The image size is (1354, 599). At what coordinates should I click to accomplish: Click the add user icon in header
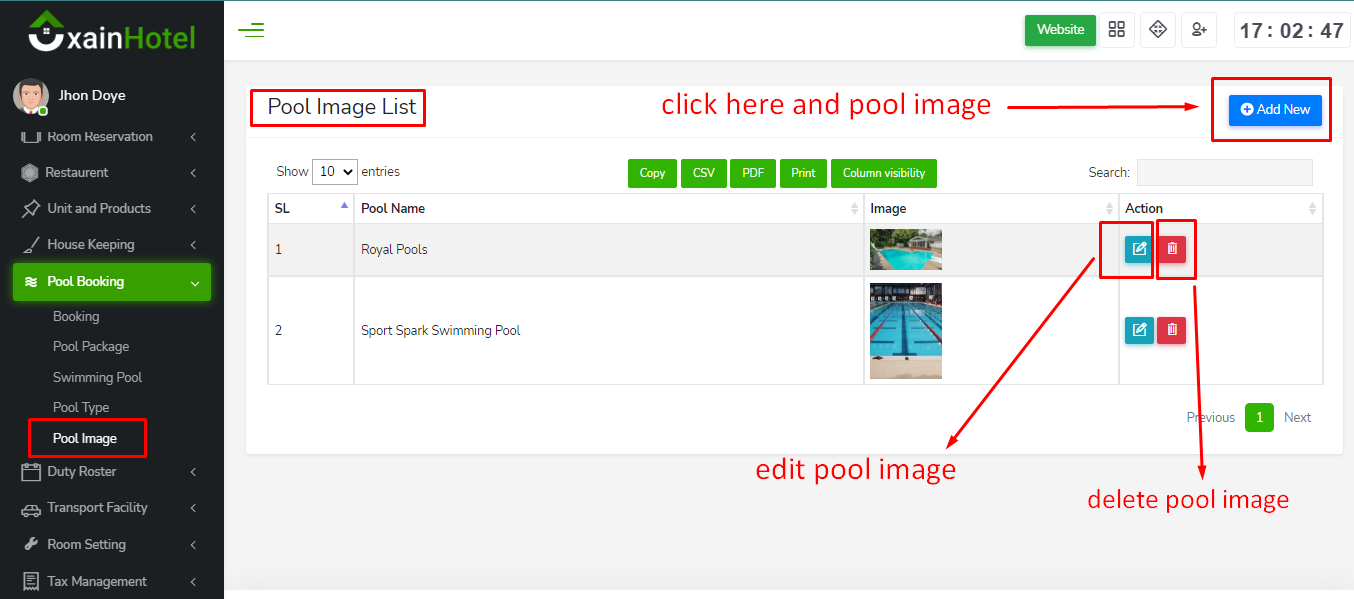pos(1198,30)
